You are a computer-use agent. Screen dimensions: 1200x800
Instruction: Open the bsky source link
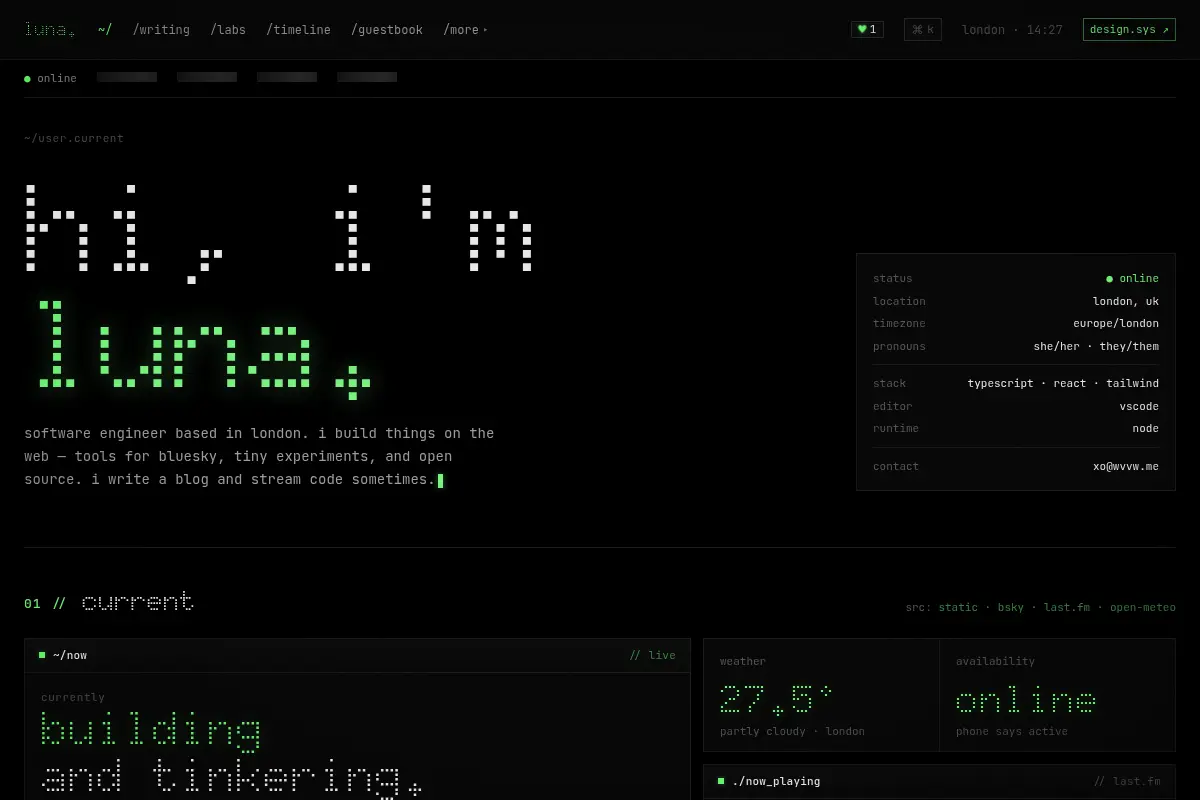click(x=1011, y=607)
